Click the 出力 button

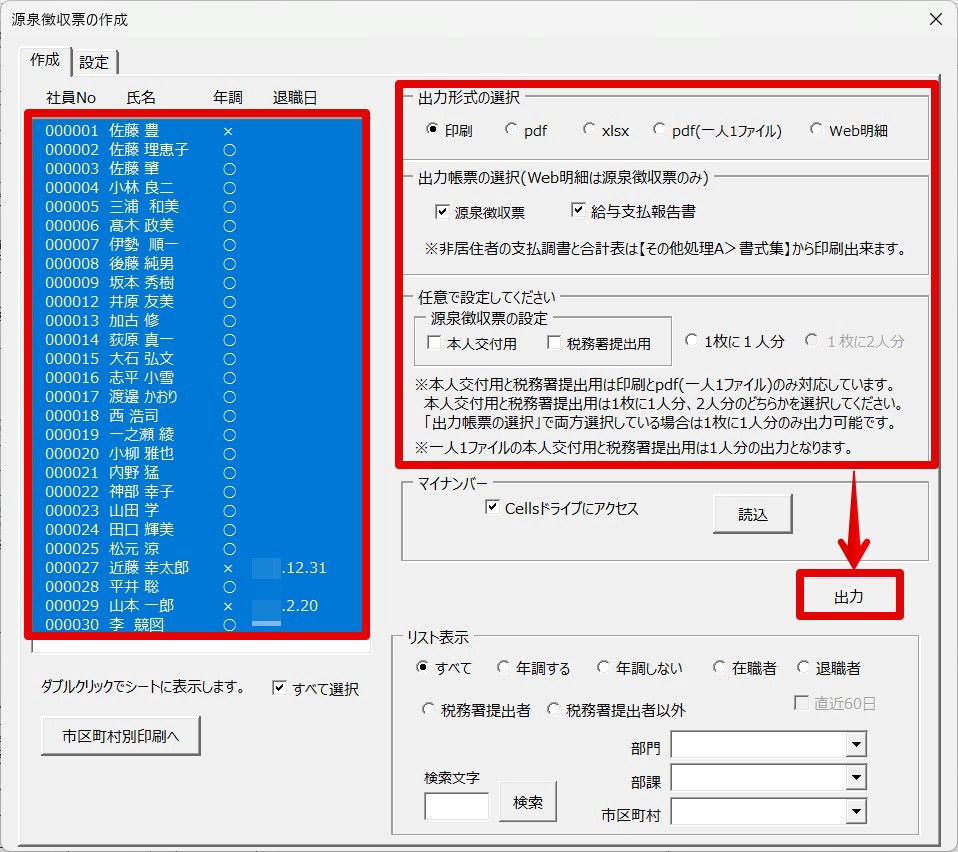849,596
